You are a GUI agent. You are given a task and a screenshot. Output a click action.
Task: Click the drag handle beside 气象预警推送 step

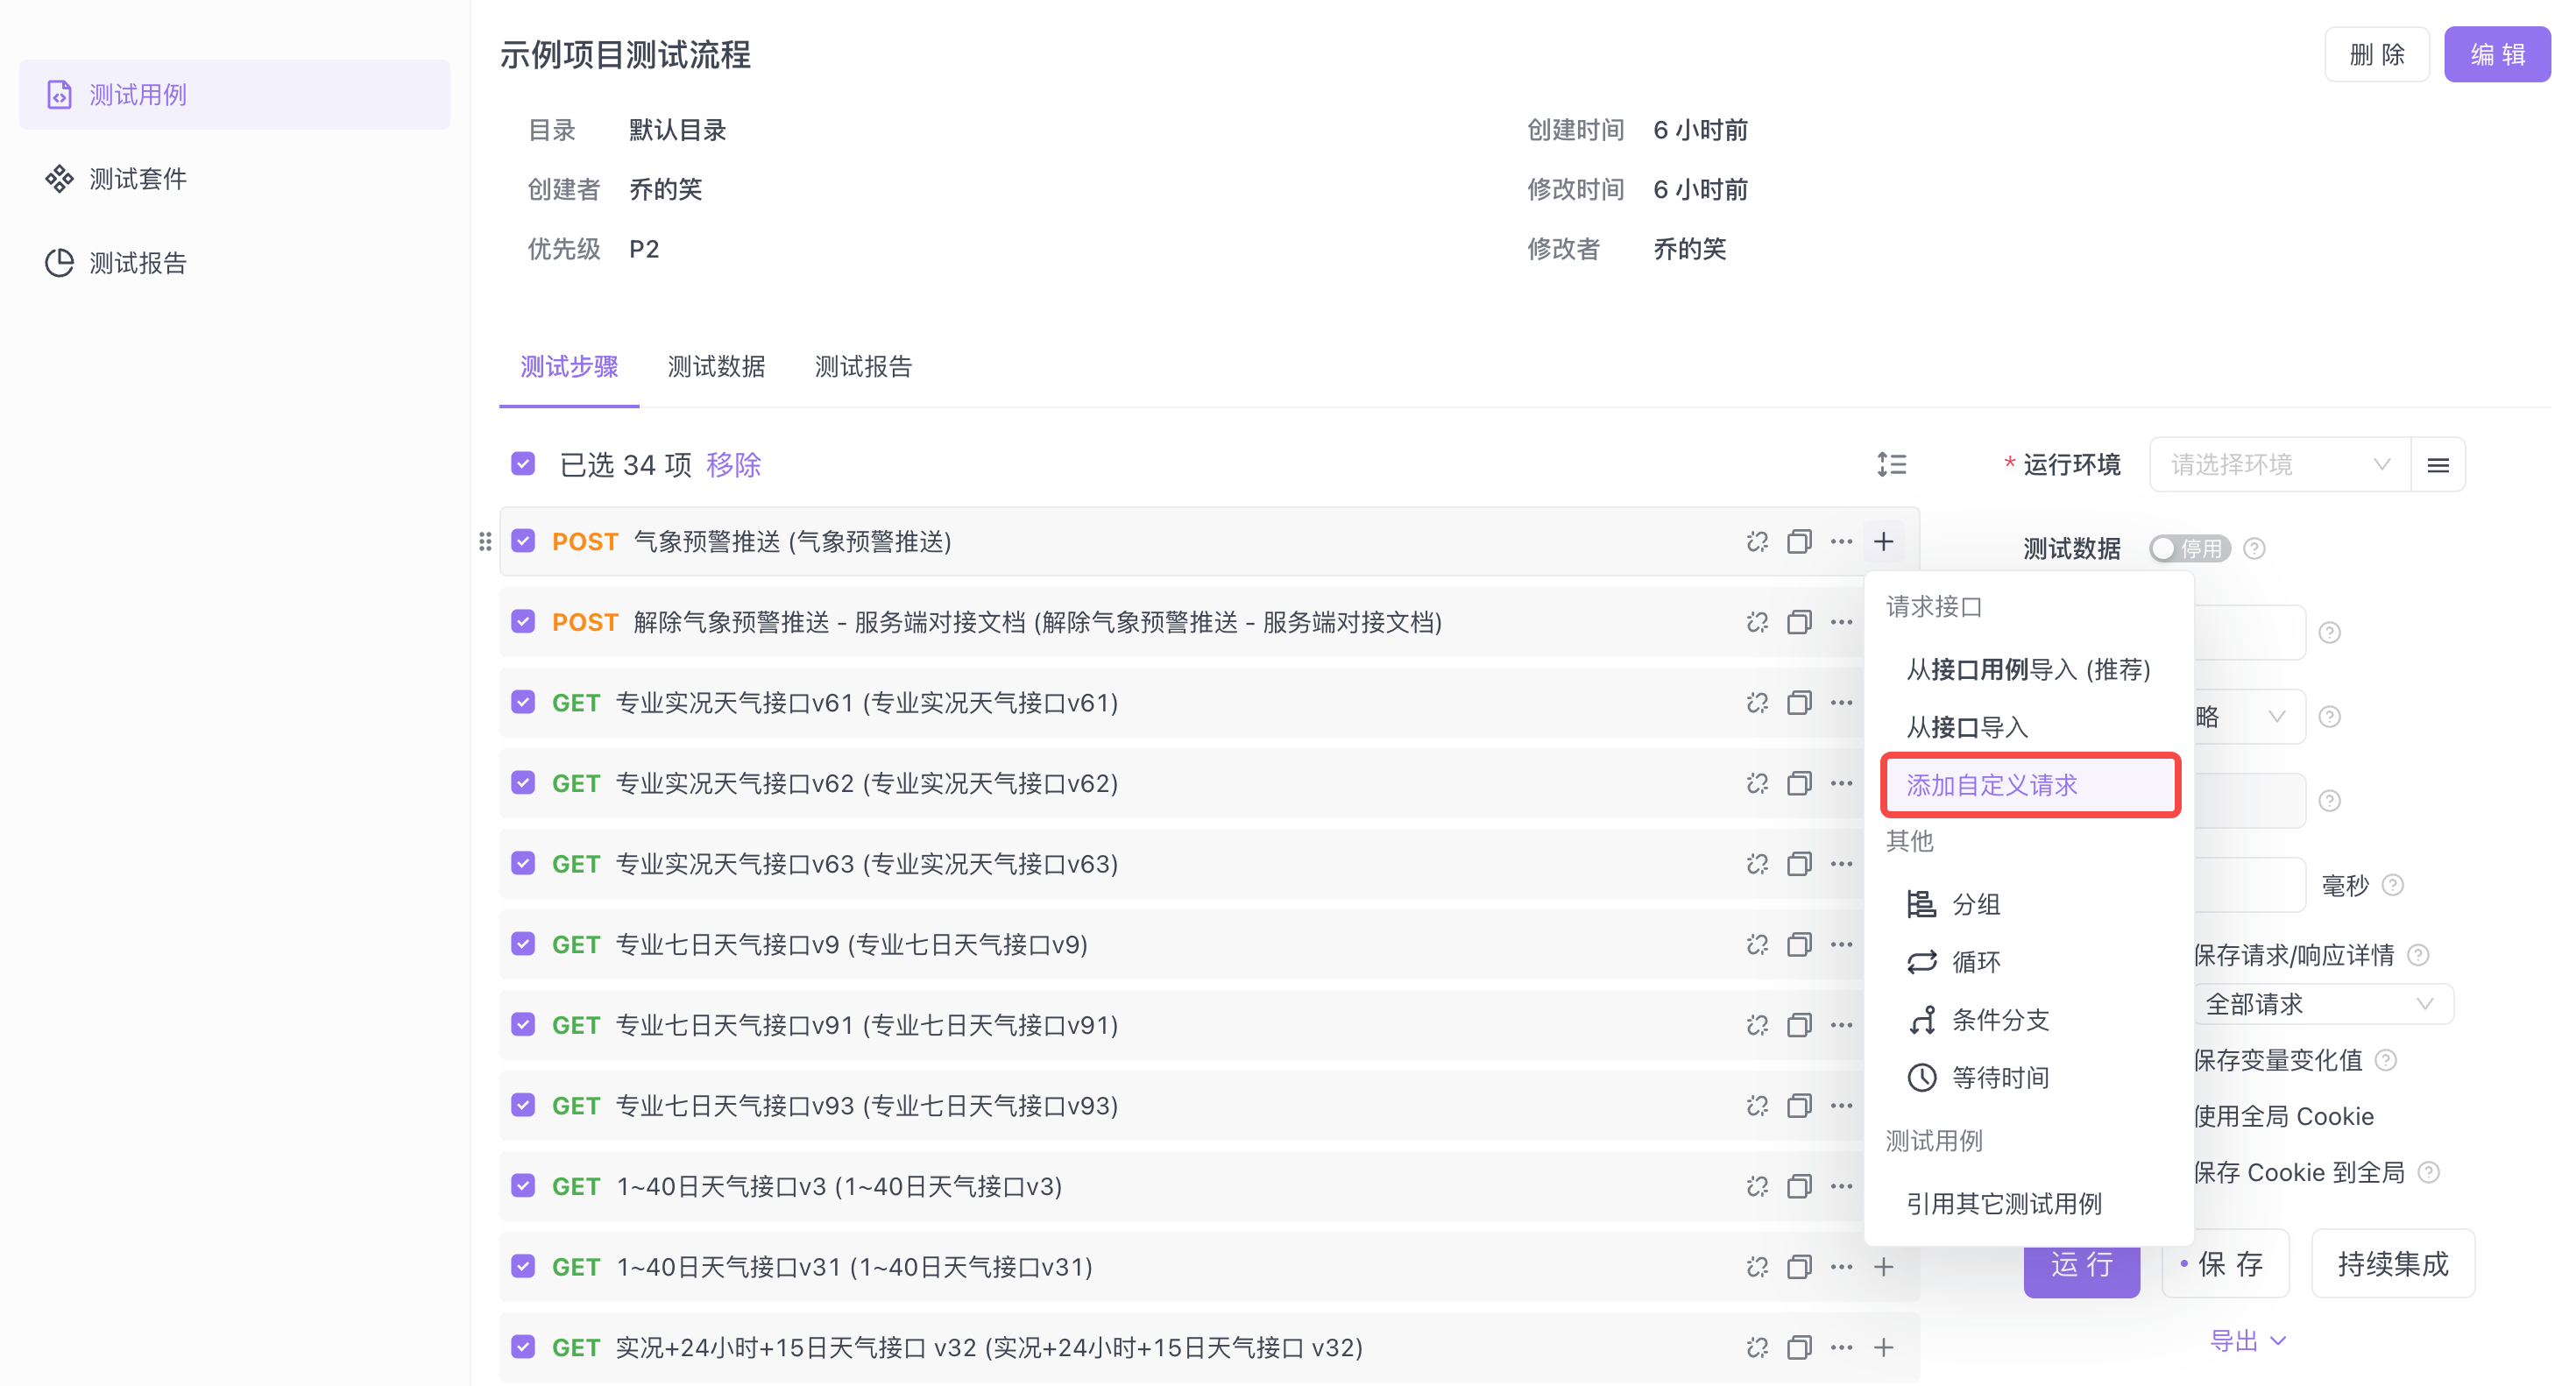click(x=485, y=542)
